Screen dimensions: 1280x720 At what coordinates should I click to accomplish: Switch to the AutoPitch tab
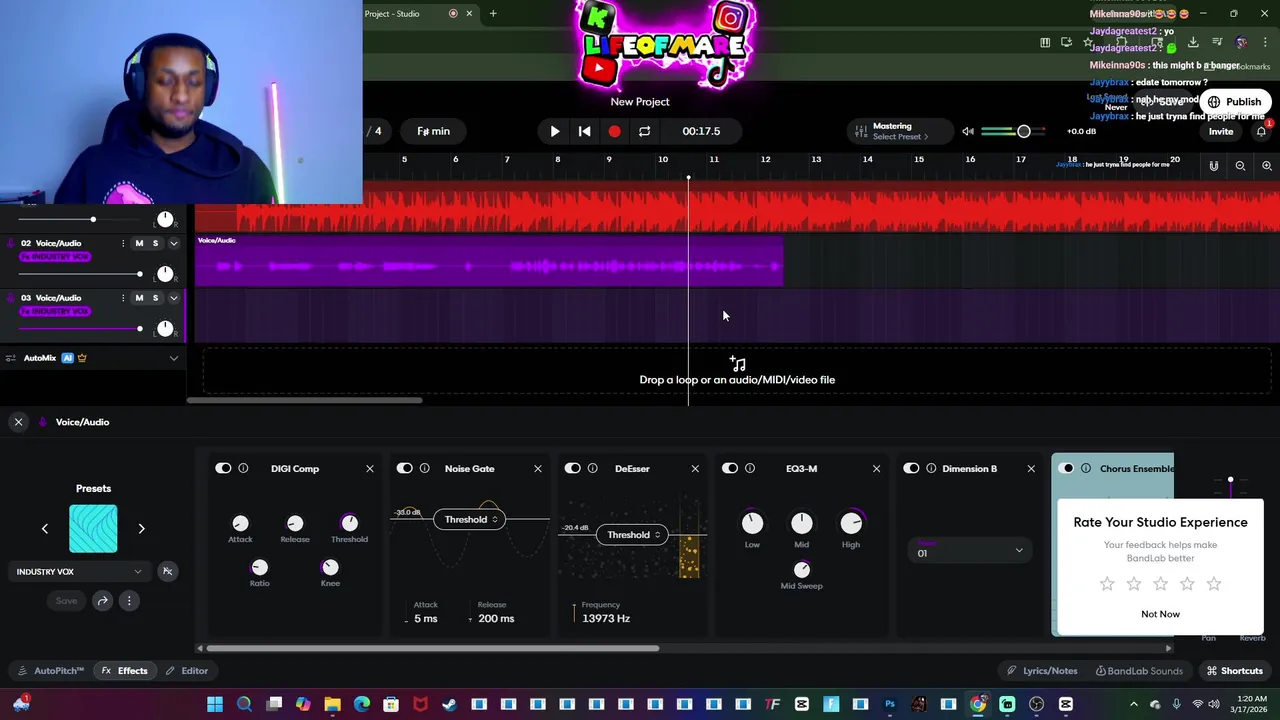[51, 671]
